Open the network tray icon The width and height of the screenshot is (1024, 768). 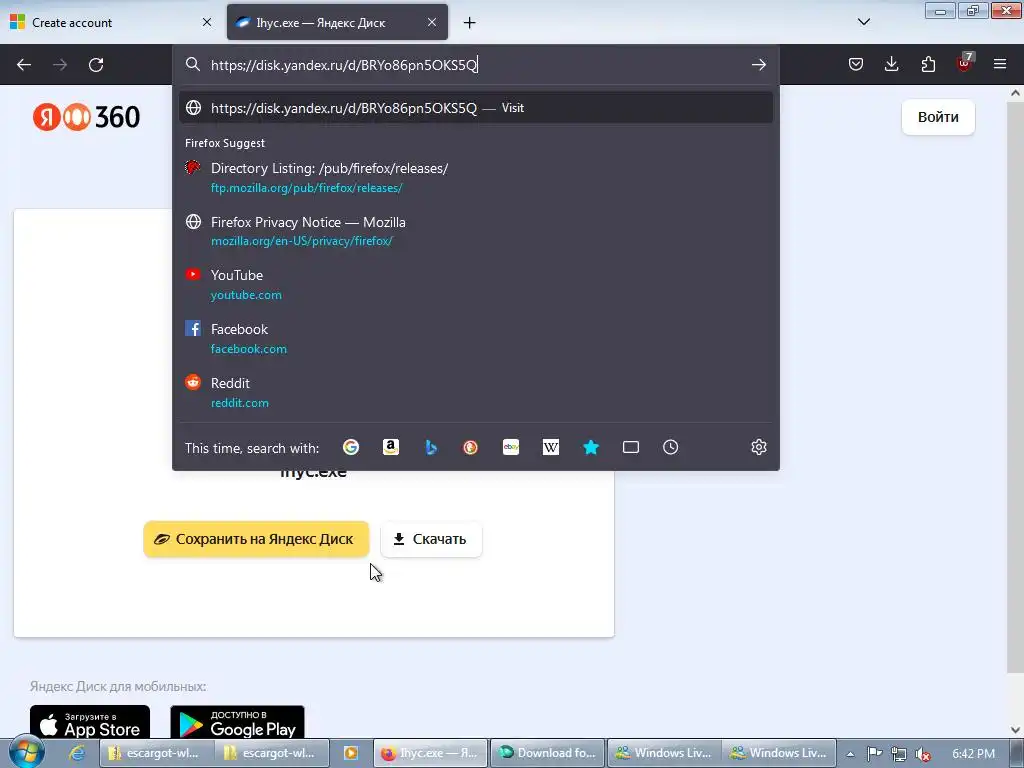pyautogui.click(x=899, y=754)
